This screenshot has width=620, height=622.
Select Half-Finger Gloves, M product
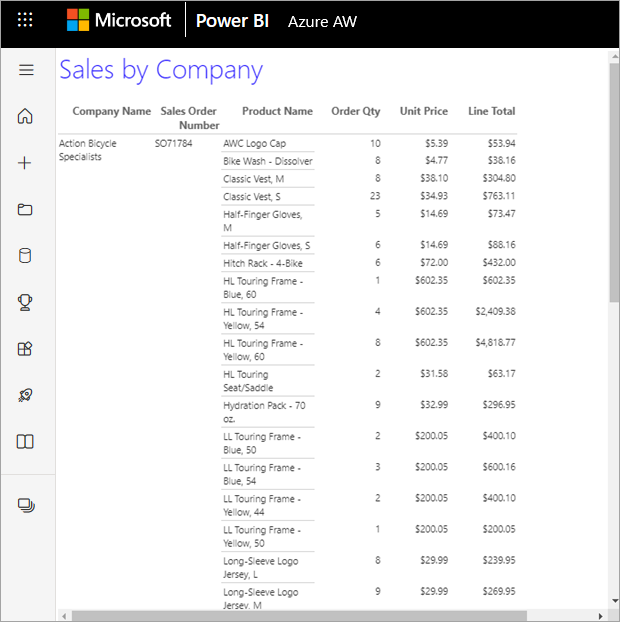pyautogui.click(x=263, y=221)
